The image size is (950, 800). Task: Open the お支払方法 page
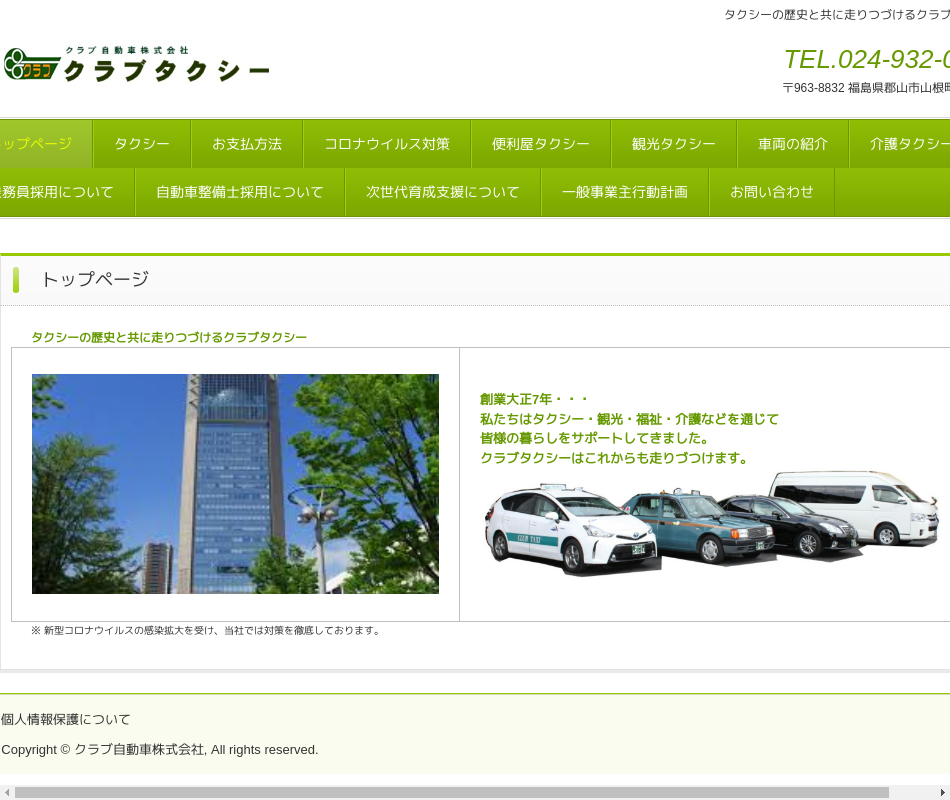[247, 144]
